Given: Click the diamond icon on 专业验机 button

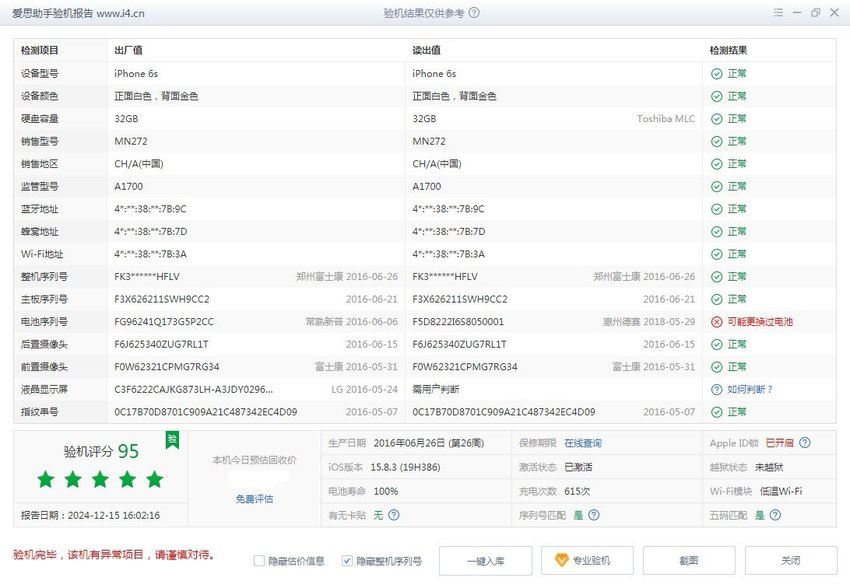Looking at the screenshot, I should tap(562, 560).
